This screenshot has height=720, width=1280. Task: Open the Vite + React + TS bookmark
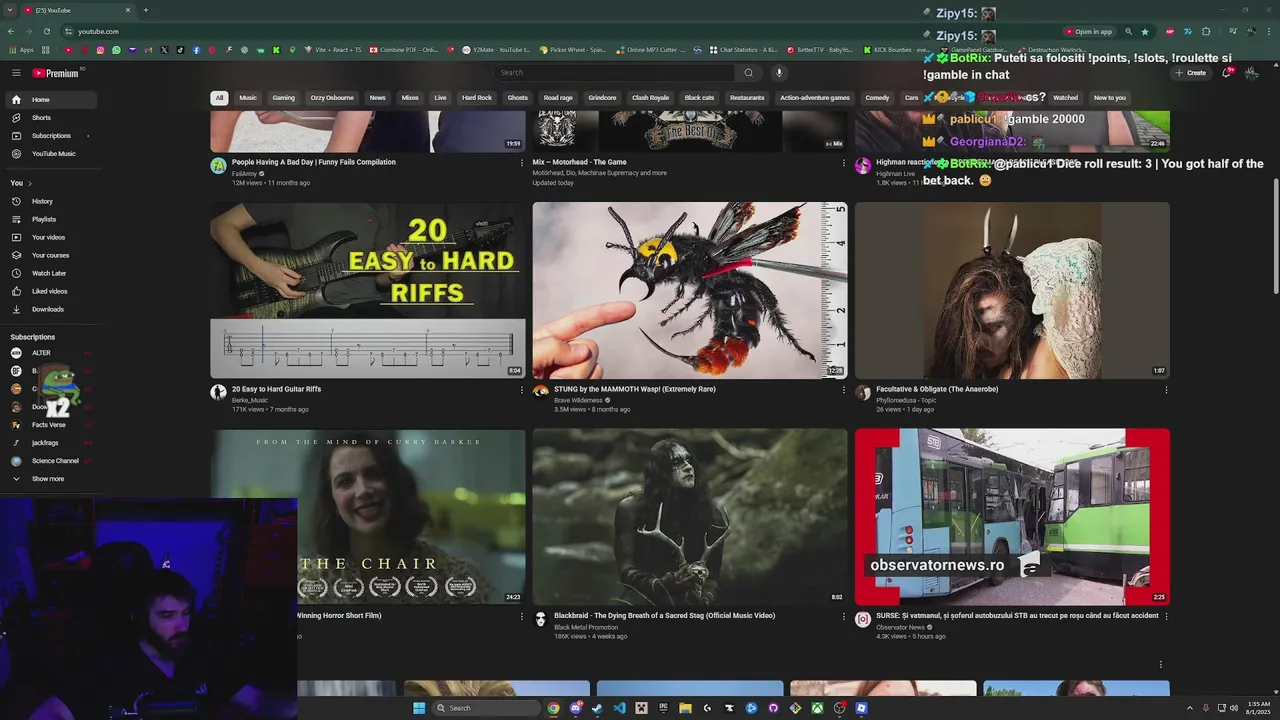click(x=333, y=50)
